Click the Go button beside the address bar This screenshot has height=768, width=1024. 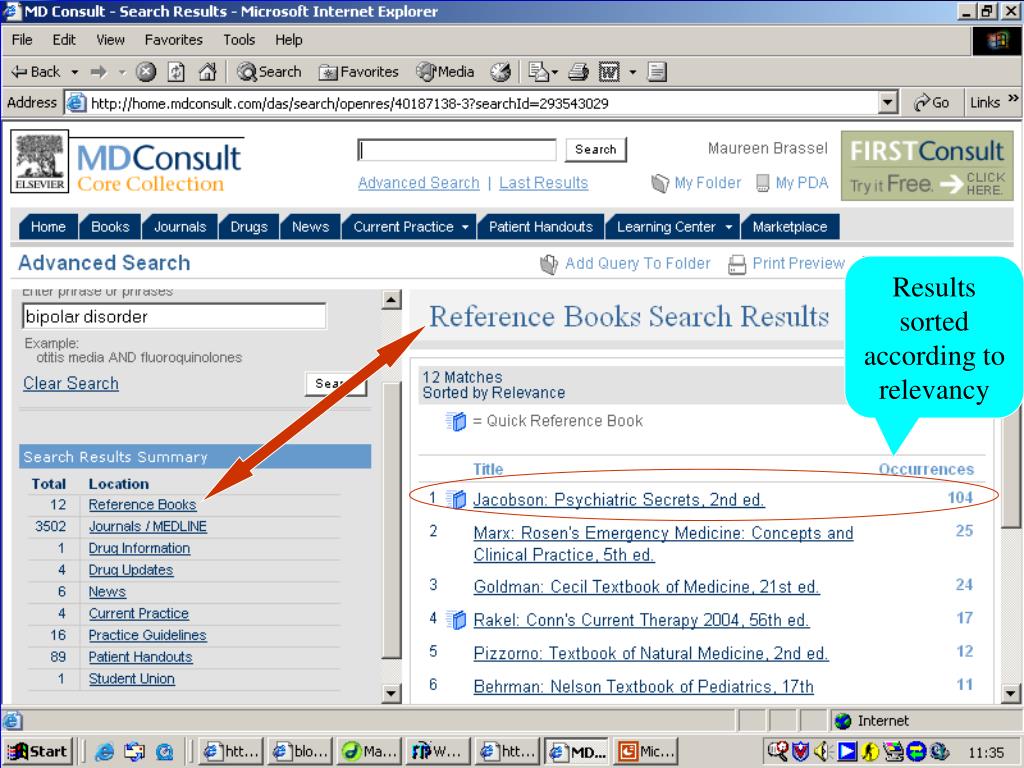coord(932,103)
